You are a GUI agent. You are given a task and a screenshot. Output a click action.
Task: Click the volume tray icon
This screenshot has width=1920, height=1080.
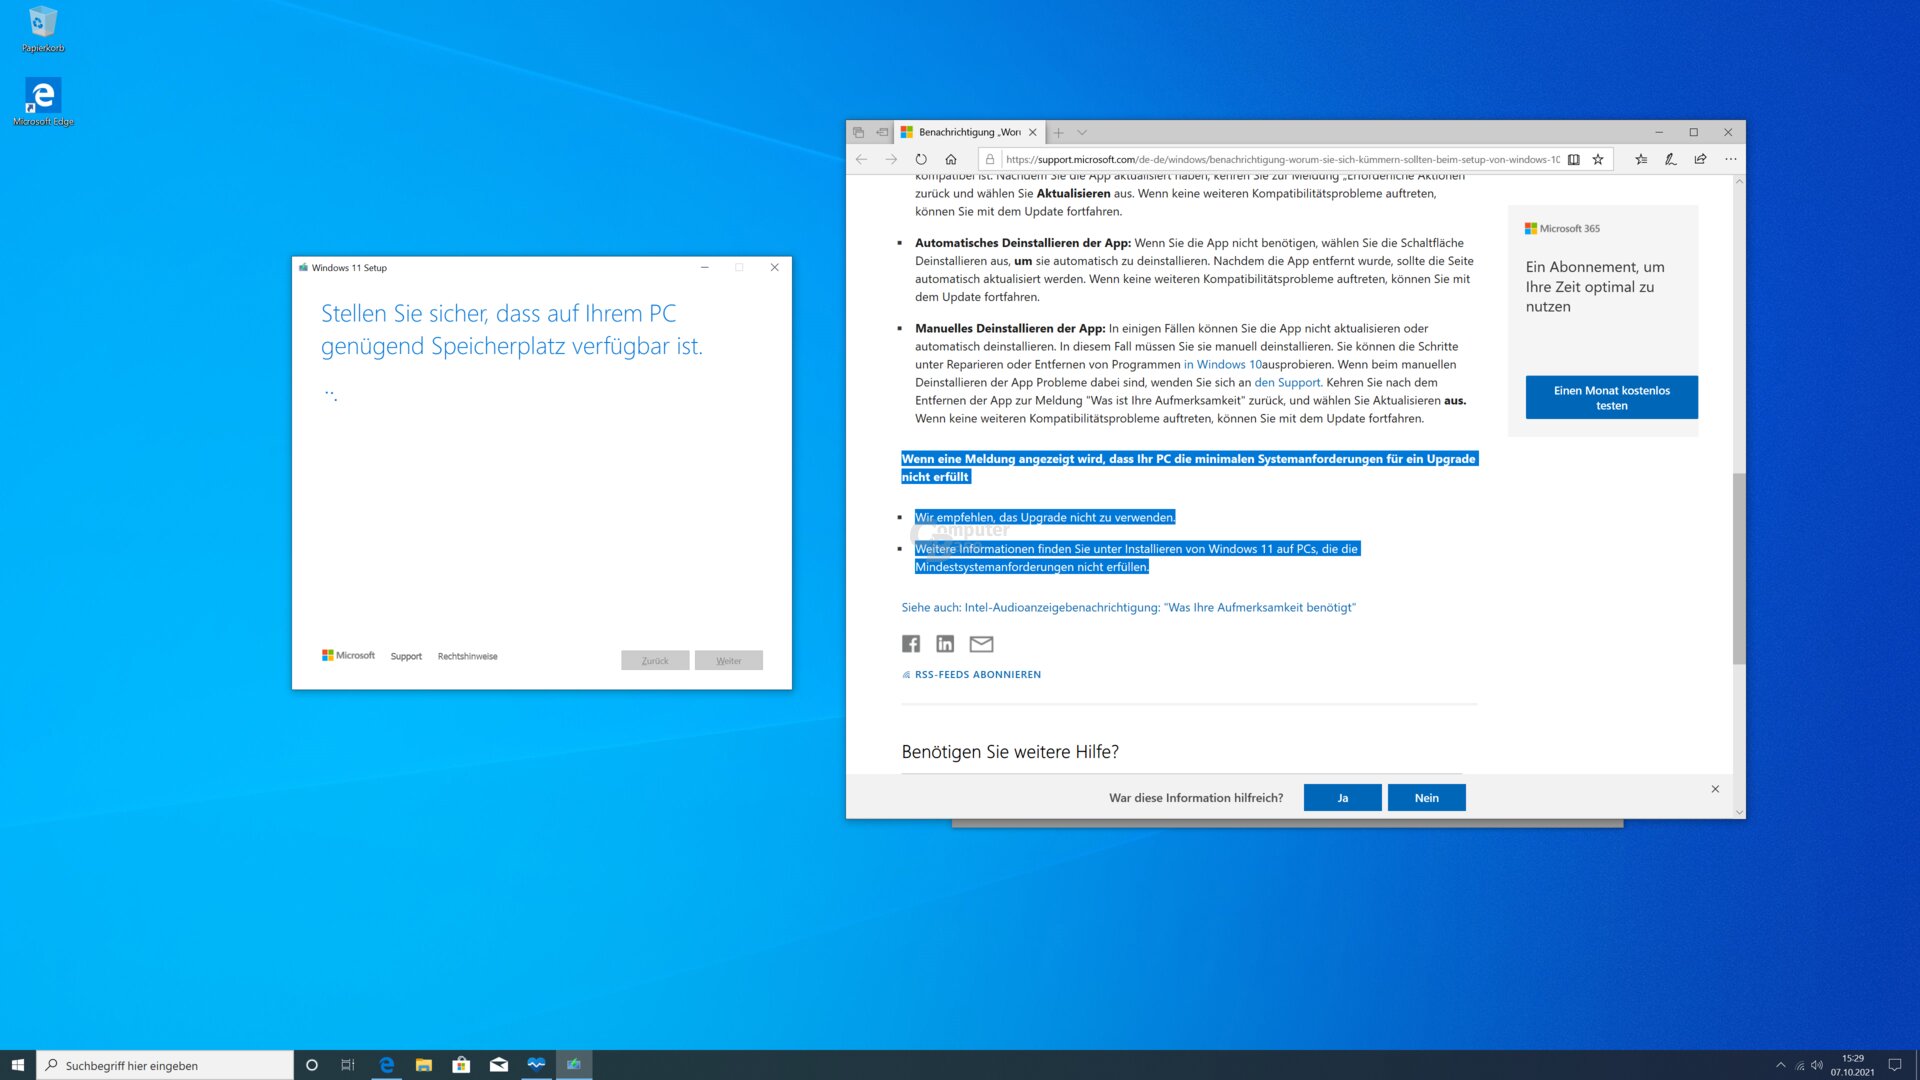(1817, 1066)
